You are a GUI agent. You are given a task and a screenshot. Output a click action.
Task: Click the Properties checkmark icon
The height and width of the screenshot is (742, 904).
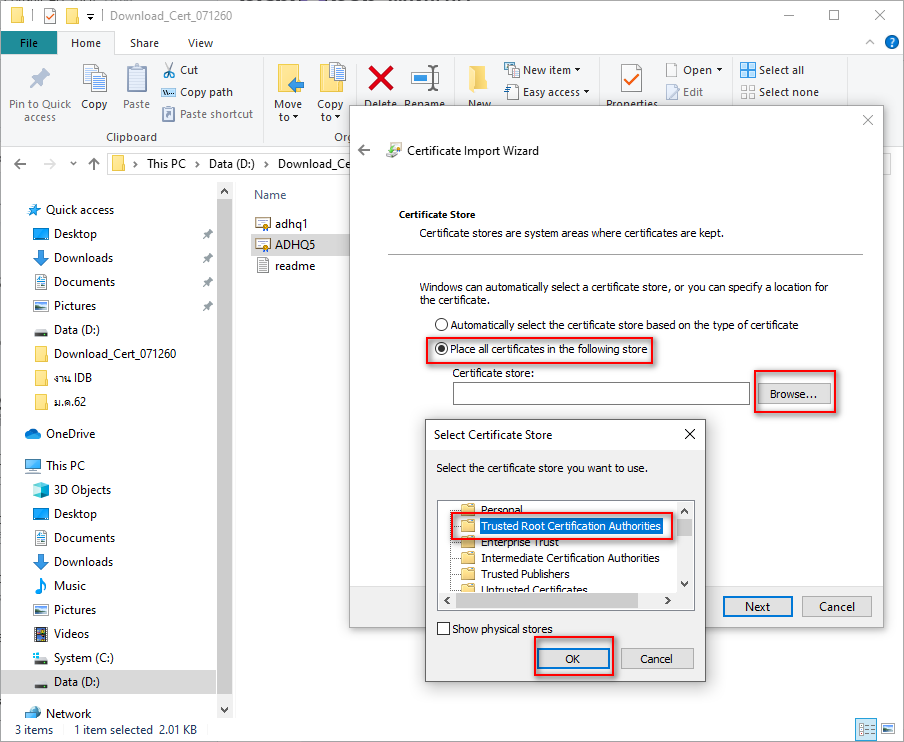(631, 80)
